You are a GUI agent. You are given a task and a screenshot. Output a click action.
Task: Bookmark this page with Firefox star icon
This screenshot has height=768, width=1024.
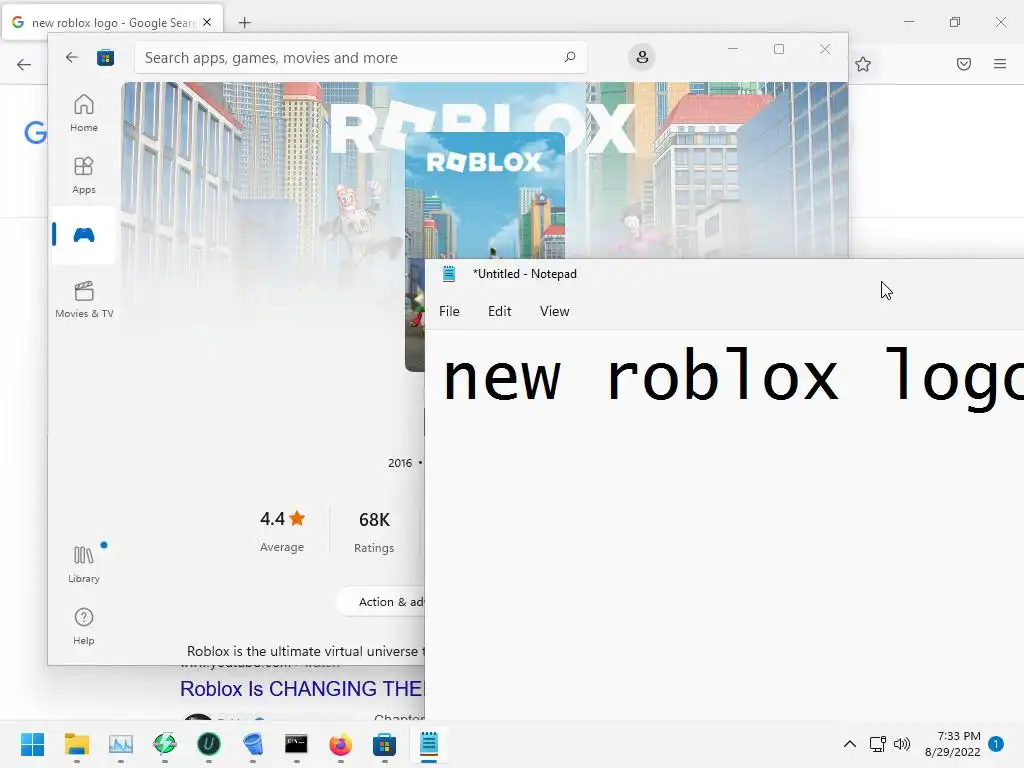(x=863, y=64)
